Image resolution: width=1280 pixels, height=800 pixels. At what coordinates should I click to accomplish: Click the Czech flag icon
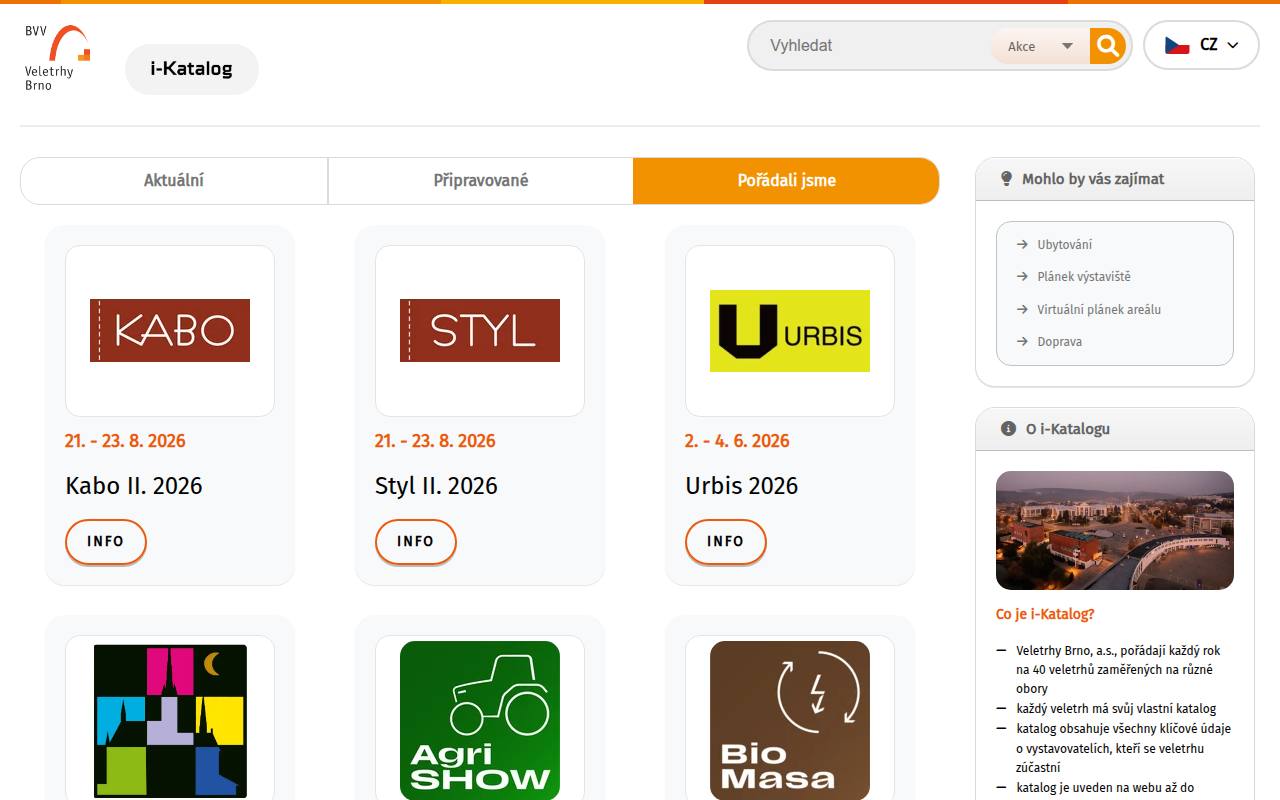coord(1177,45)
